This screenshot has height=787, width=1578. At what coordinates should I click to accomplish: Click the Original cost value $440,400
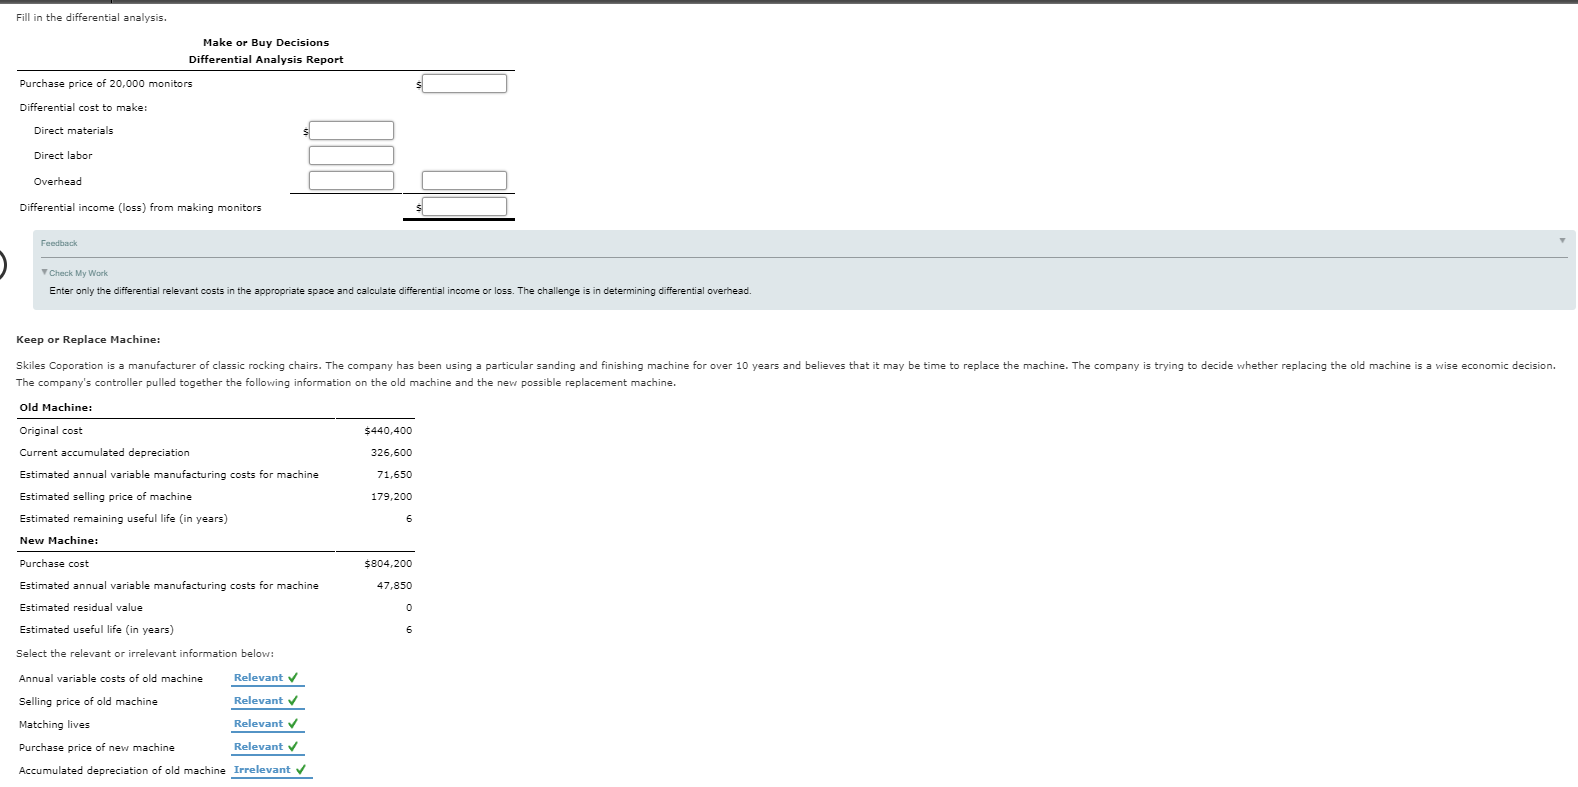click(x=388, y=431)
